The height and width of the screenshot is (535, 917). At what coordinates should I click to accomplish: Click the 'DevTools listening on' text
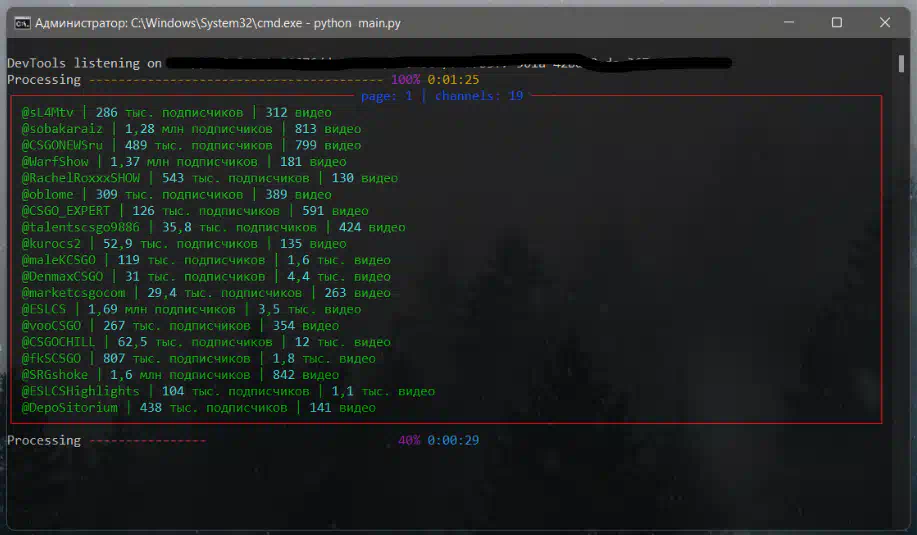point(84,63)
